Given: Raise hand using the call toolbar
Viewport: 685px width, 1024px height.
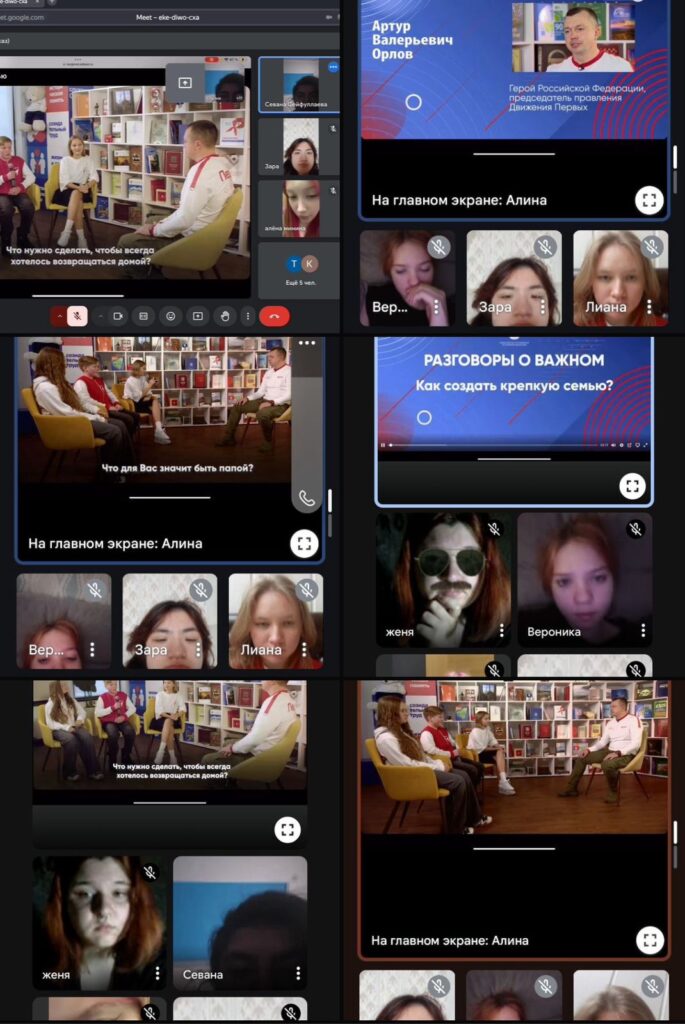Looking at the screenshot, I should (x=225, y=316).
